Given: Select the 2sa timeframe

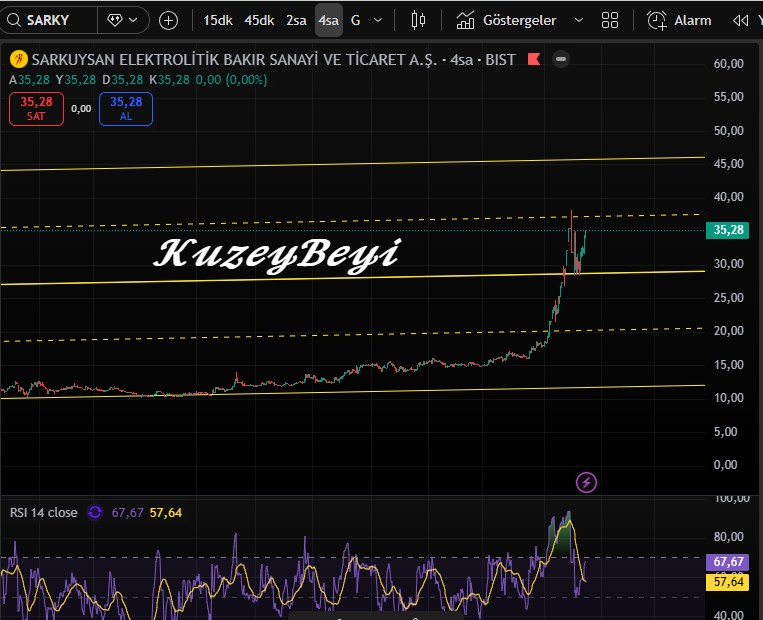Looking at the screenshot, I should click(x=296, y=20).
